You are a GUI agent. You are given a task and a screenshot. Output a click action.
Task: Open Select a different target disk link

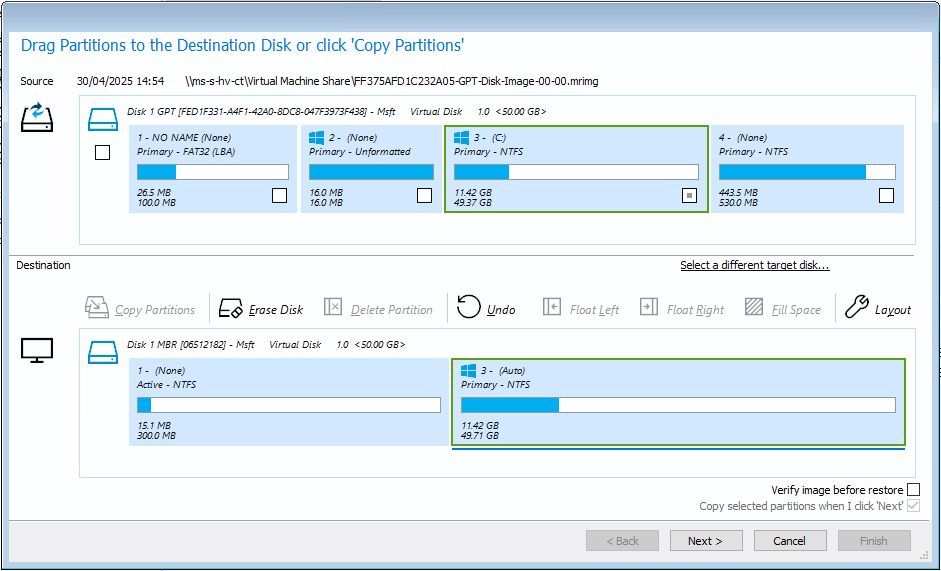[x=755, y=265]
